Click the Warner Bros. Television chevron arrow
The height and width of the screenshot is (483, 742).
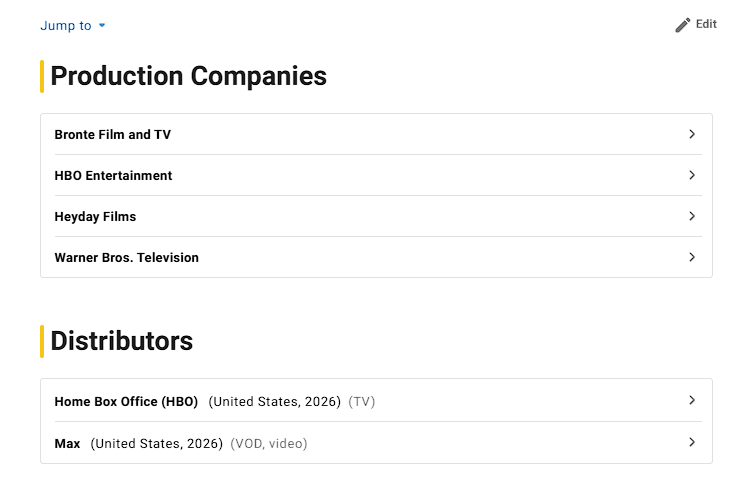(x=692, y=257)
